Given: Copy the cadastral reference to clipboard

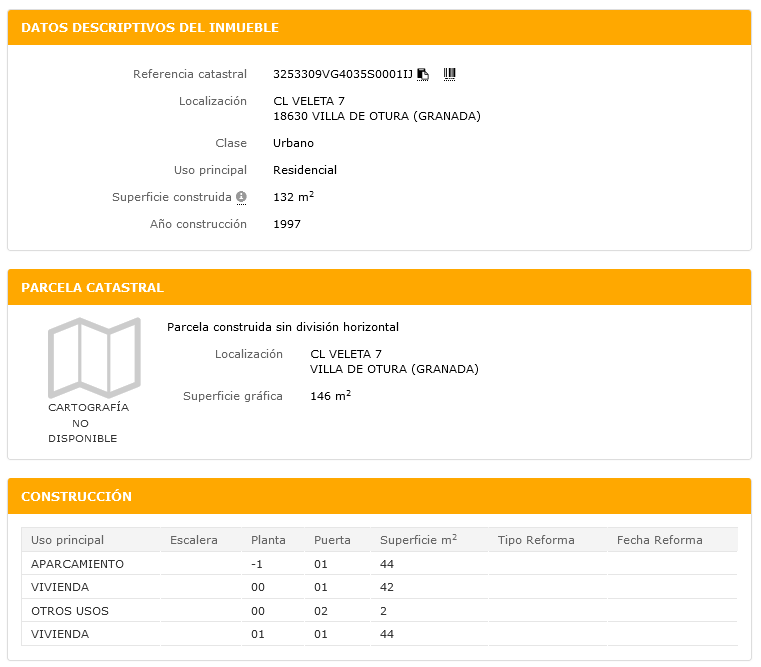Looking at the screenshot, I should click(423, 74).
